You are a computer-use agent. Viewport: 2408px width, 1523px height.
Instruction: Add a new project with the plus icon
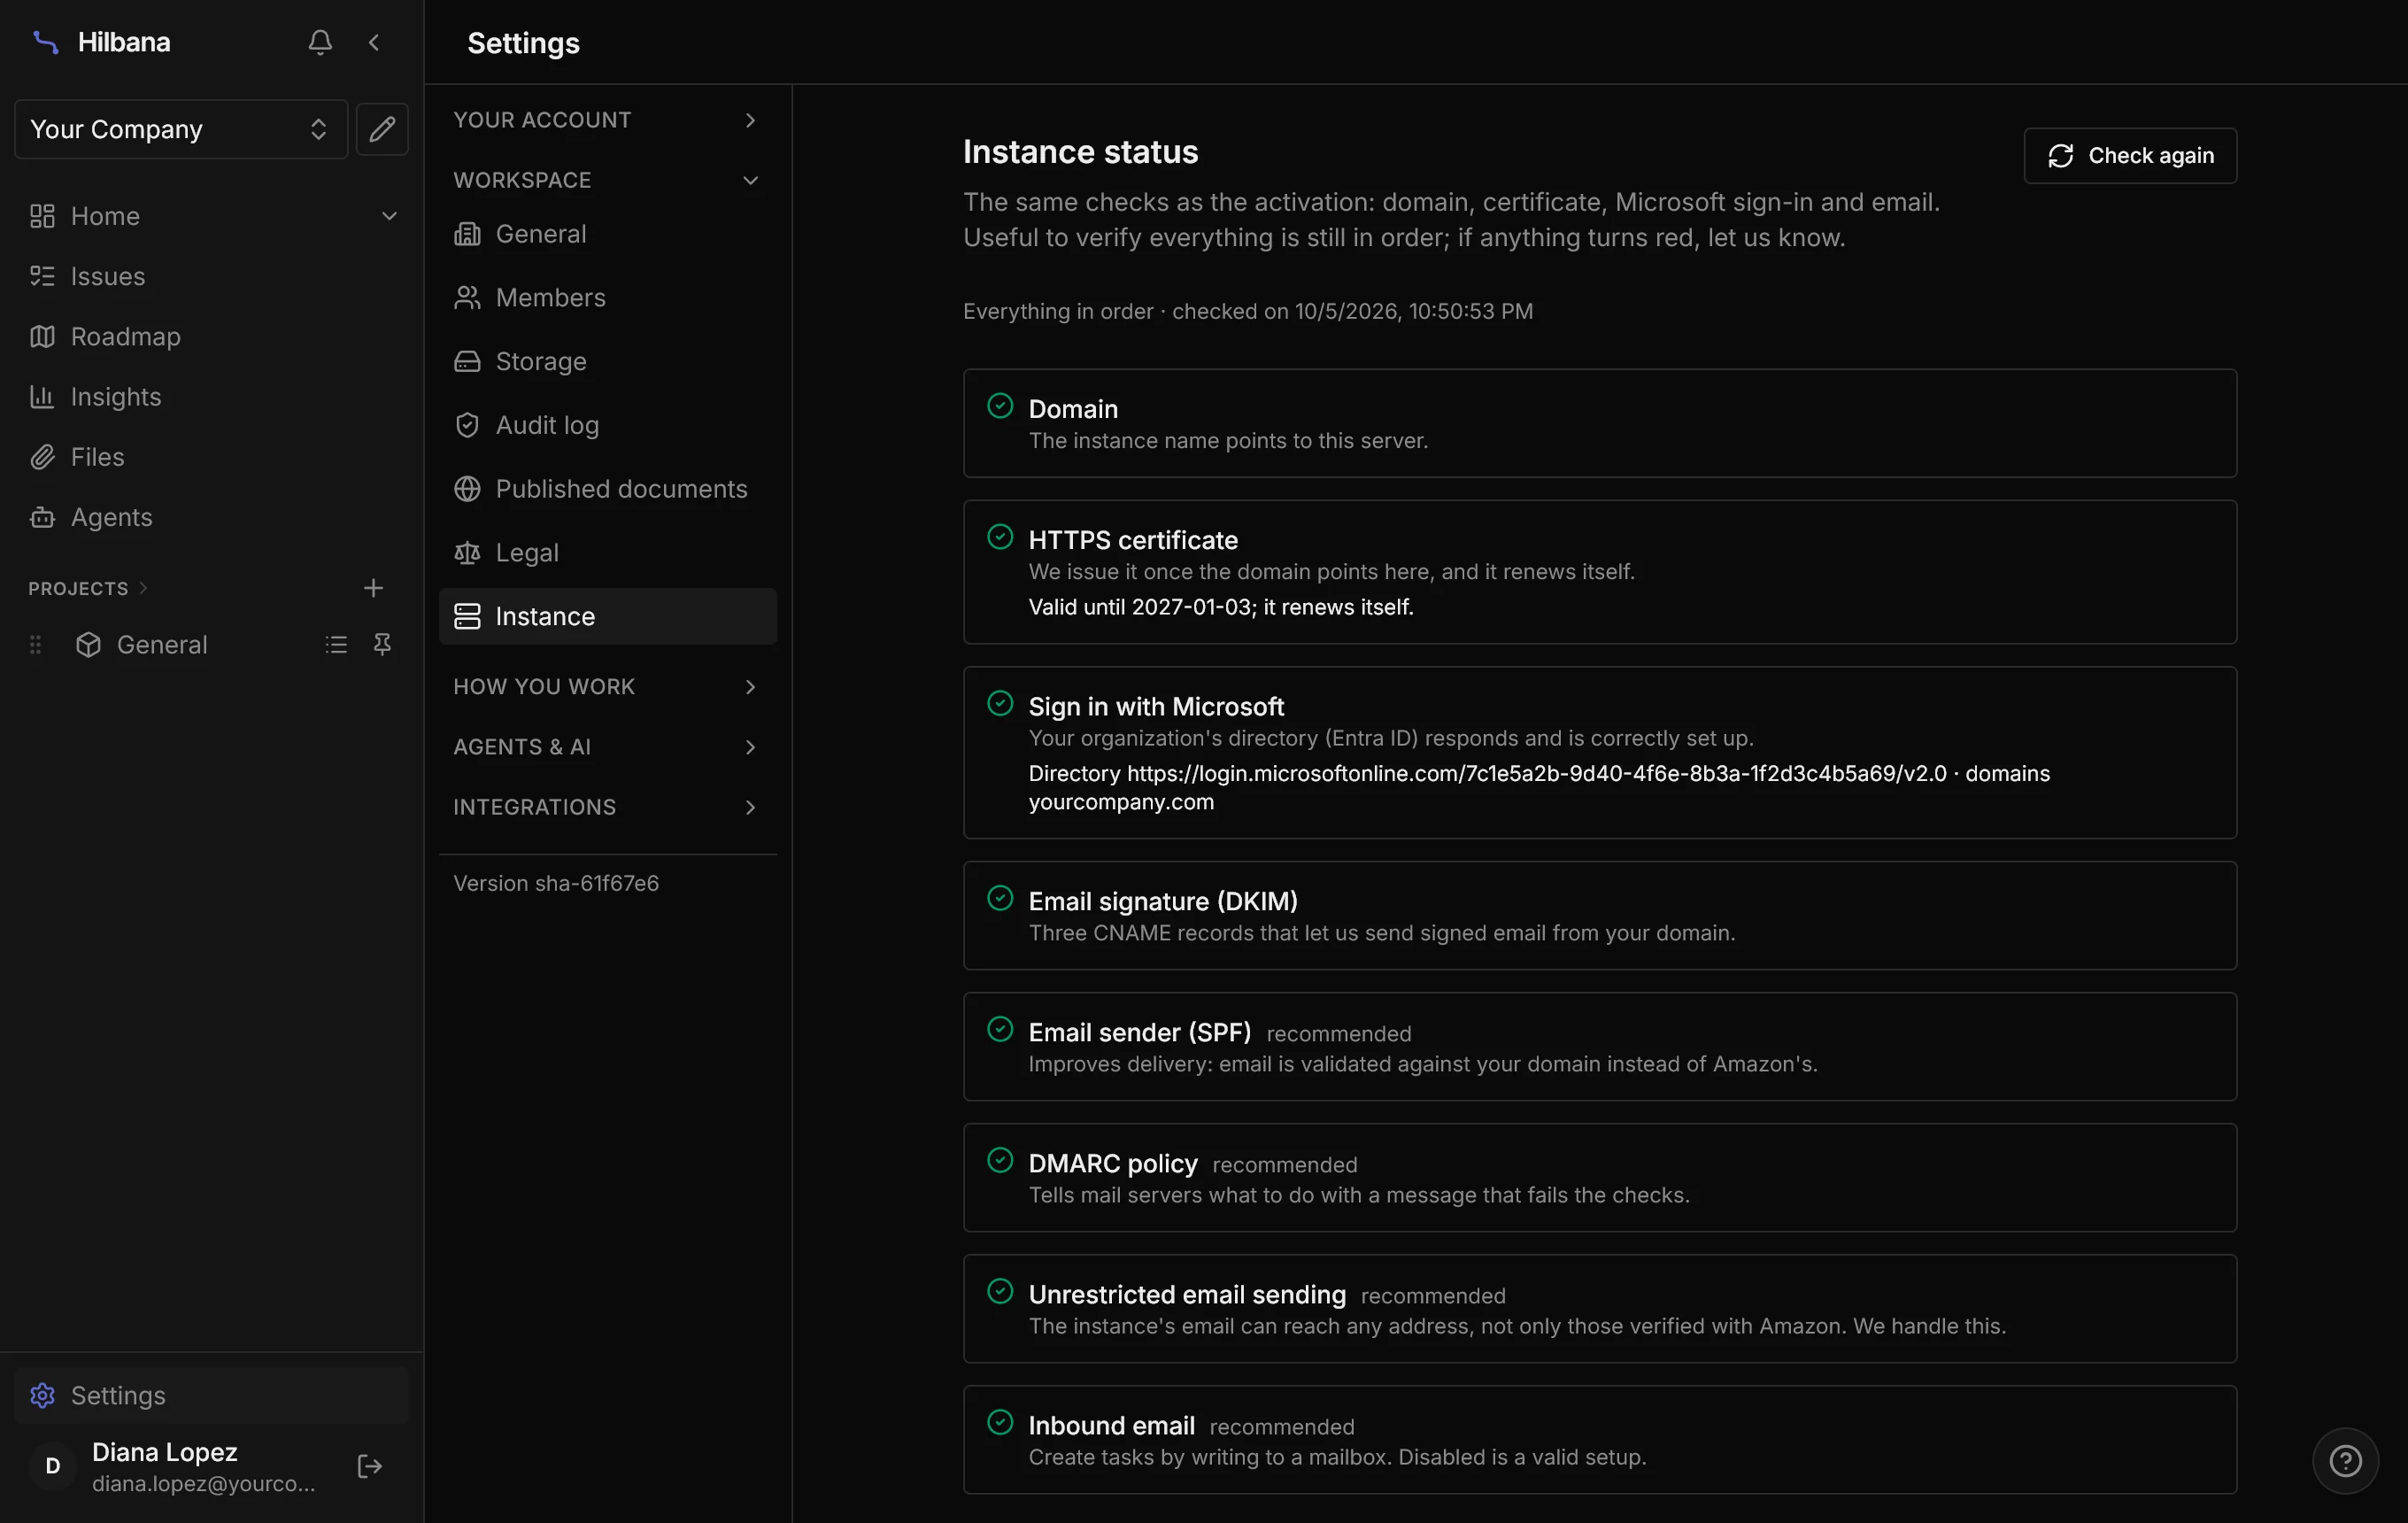[x=373, y=588]
